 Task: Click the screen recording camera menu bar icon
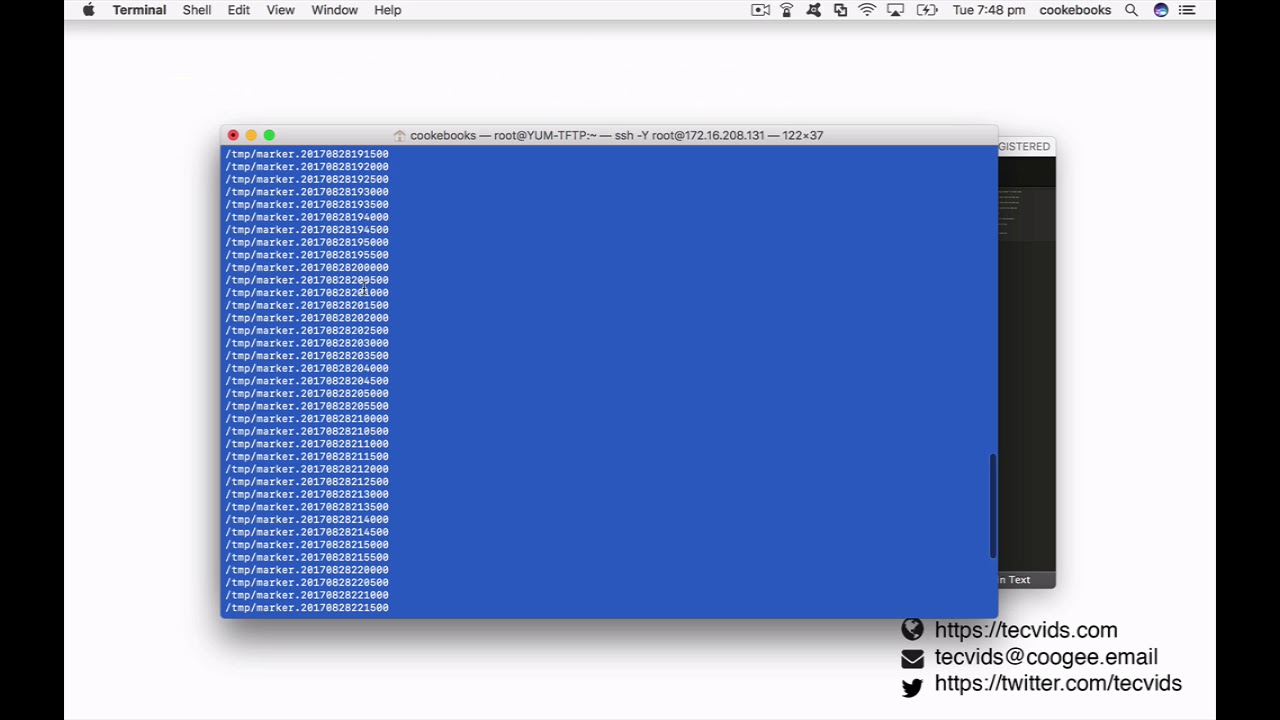pos(760,10)
